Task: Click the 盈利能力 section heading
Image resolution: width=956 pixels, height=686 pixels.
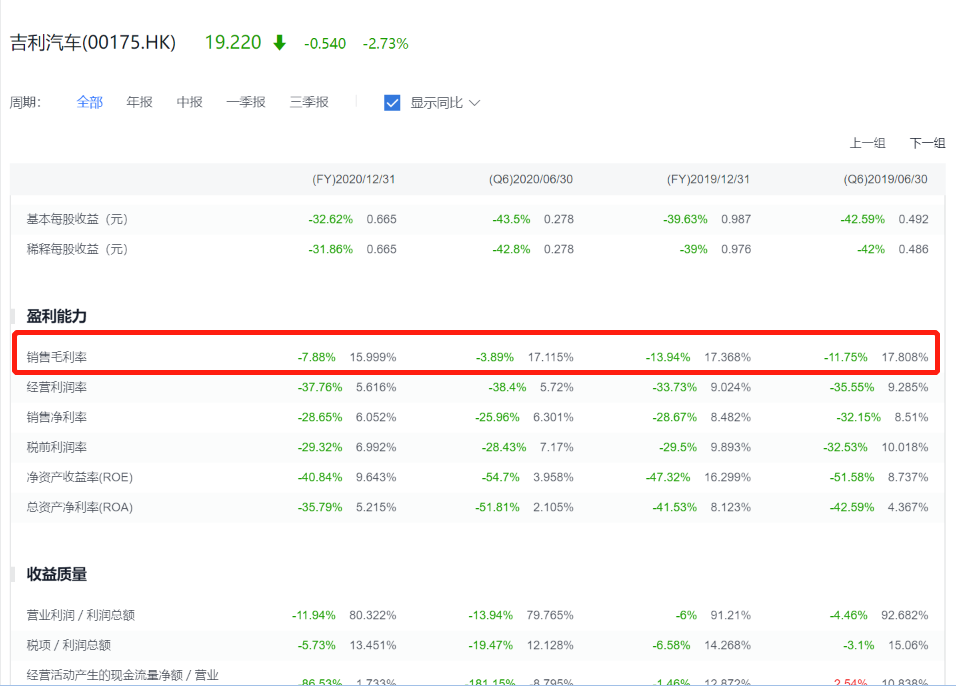Action: [57, 316]
